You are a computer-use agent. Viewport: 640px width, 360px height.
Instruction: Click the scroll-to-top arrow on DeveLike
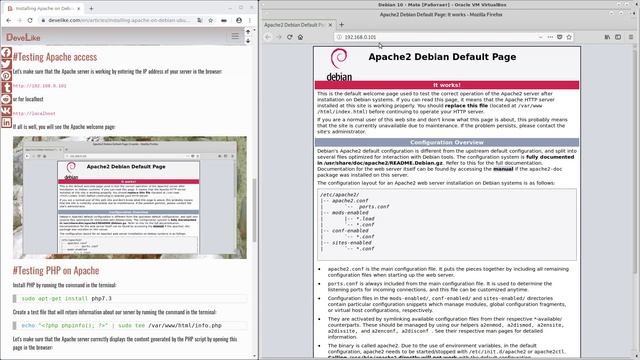(x=248, y=31)
